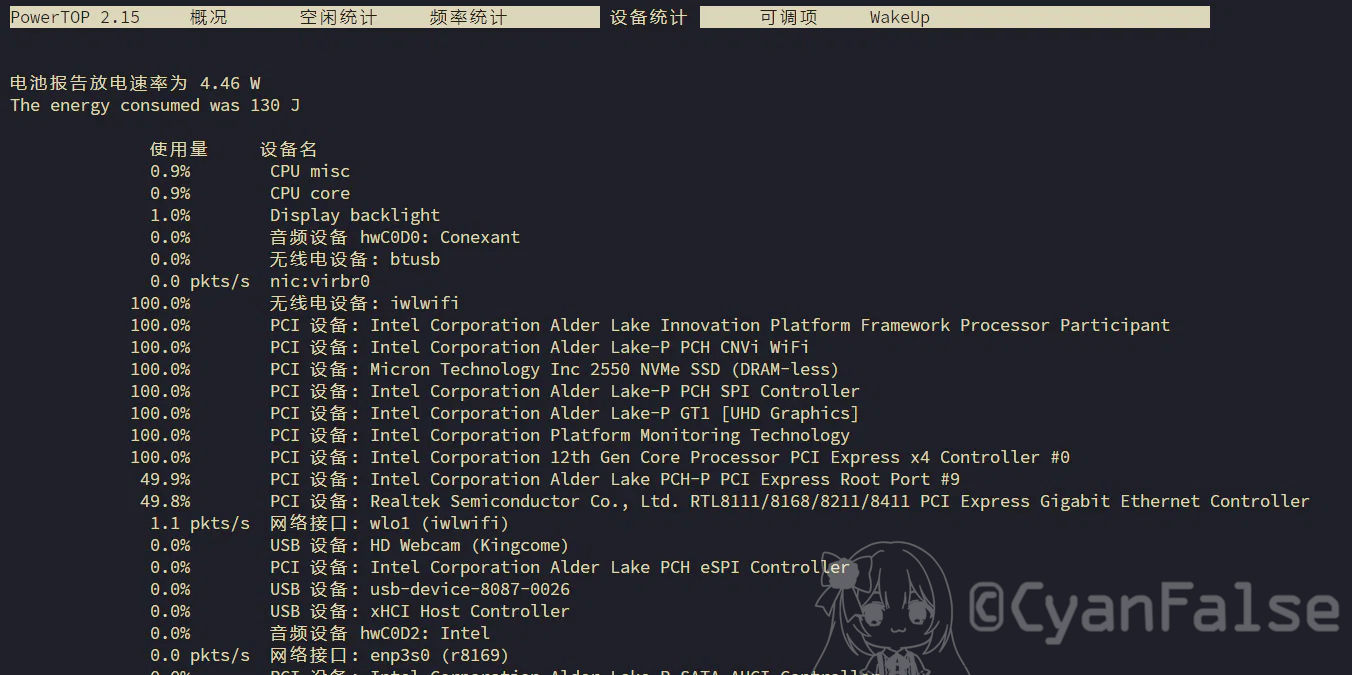Viewport: 1352px width, 675px height.
Task: Select the CPU misc row
Action: pyautogui.click(x=310, y=171)
